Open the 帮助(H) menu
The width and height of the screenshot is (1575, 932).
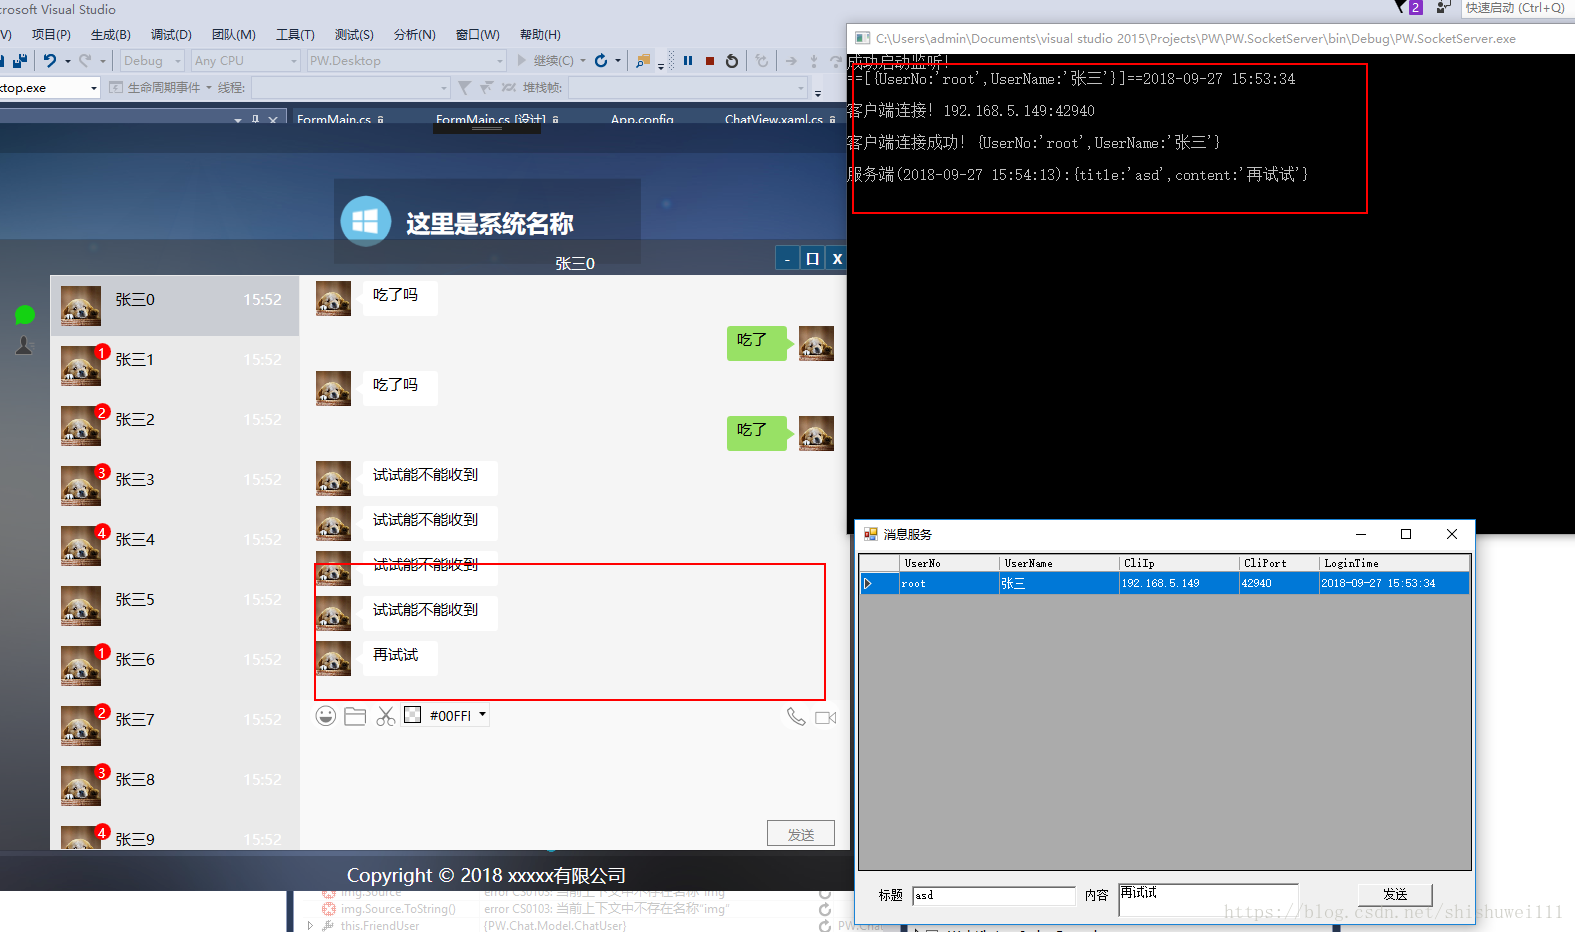(540, 34)
